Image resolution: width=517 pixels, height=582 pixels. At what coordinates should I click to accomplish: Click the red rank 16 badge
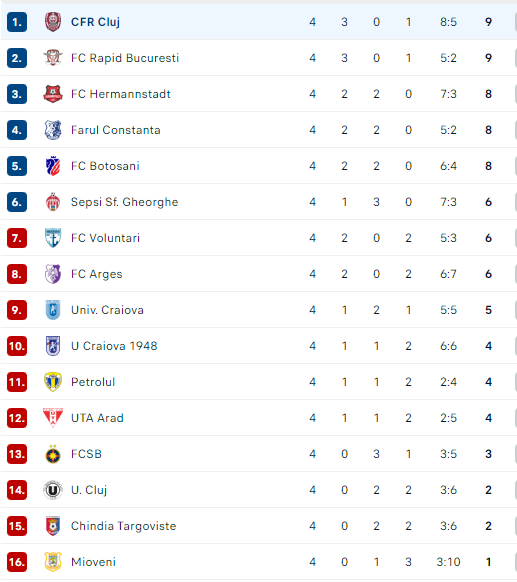click(17, 562)
